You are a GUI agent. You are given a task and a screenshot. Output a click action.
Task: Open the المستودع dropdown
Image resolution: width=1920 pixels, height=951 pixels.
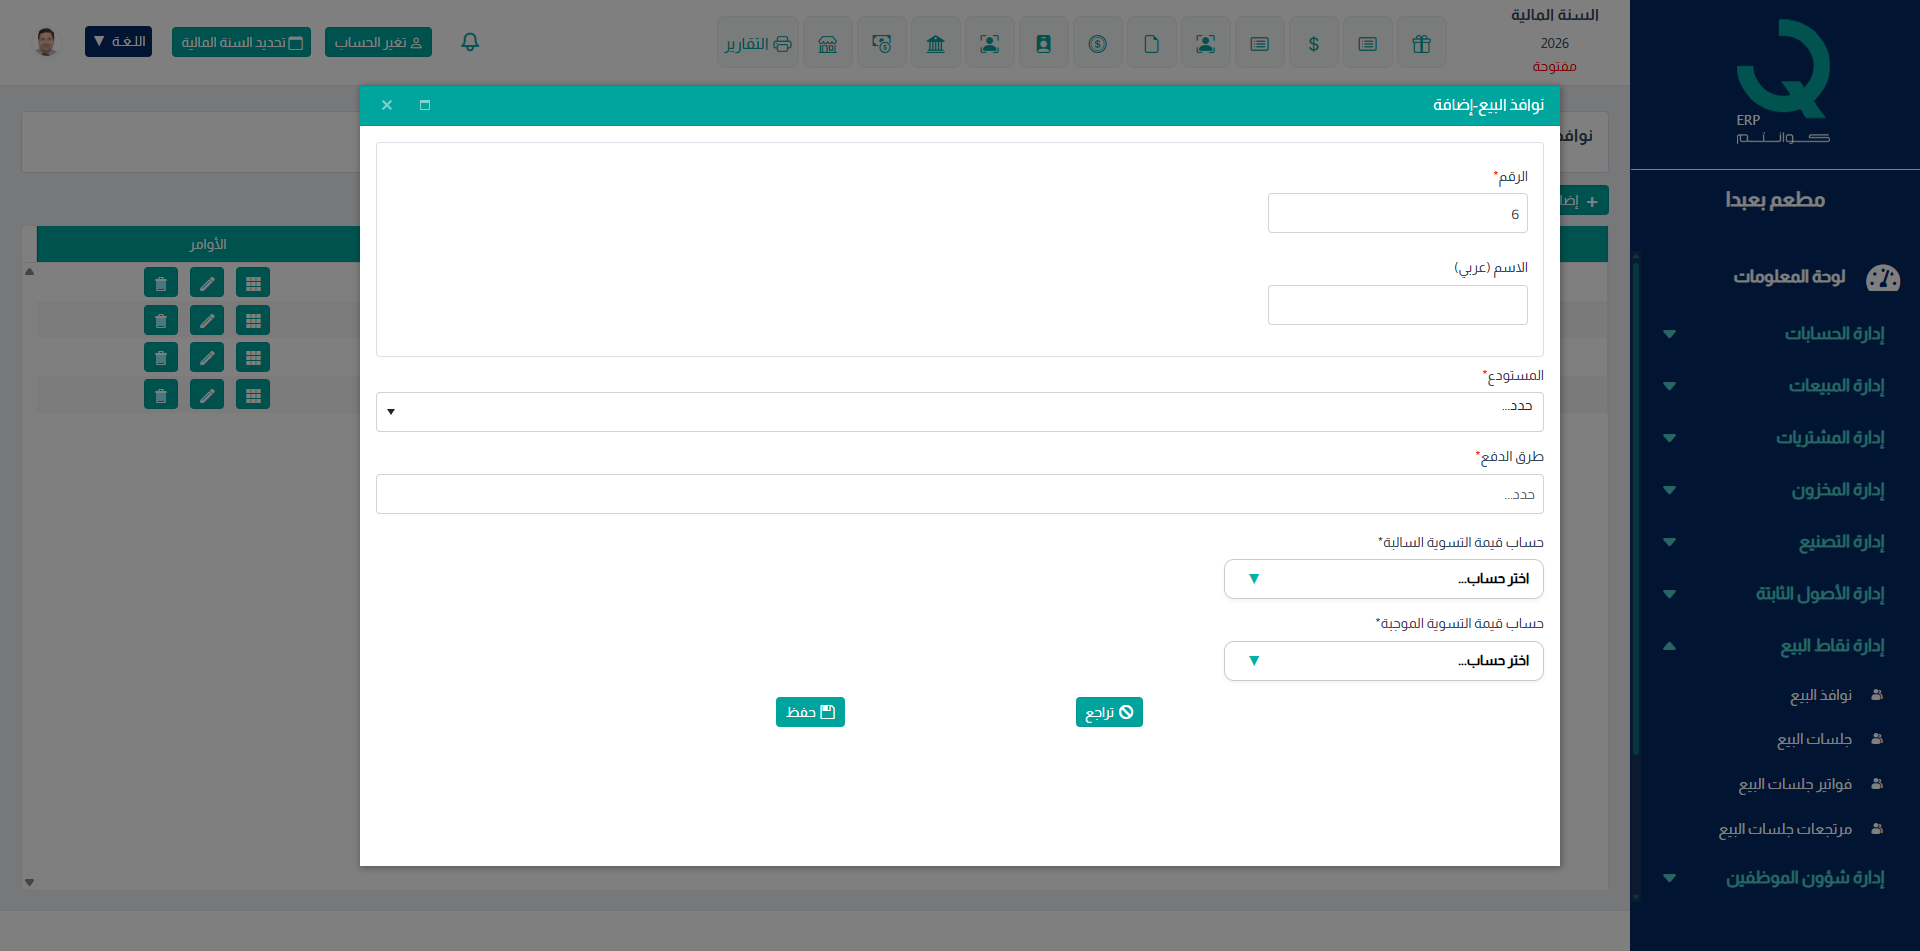coord(960,412)
